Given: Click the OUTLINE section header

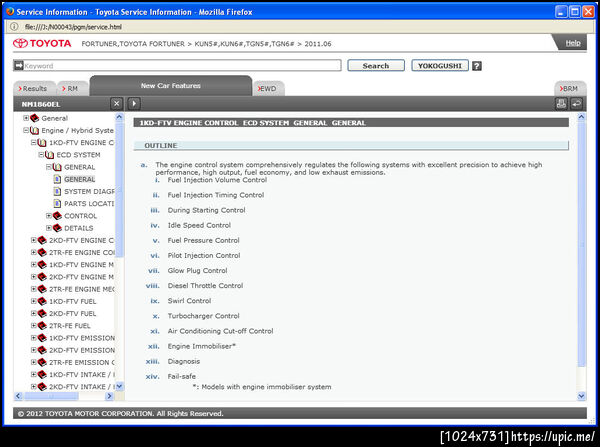Looking at the screenshot, I should [351, 145].
